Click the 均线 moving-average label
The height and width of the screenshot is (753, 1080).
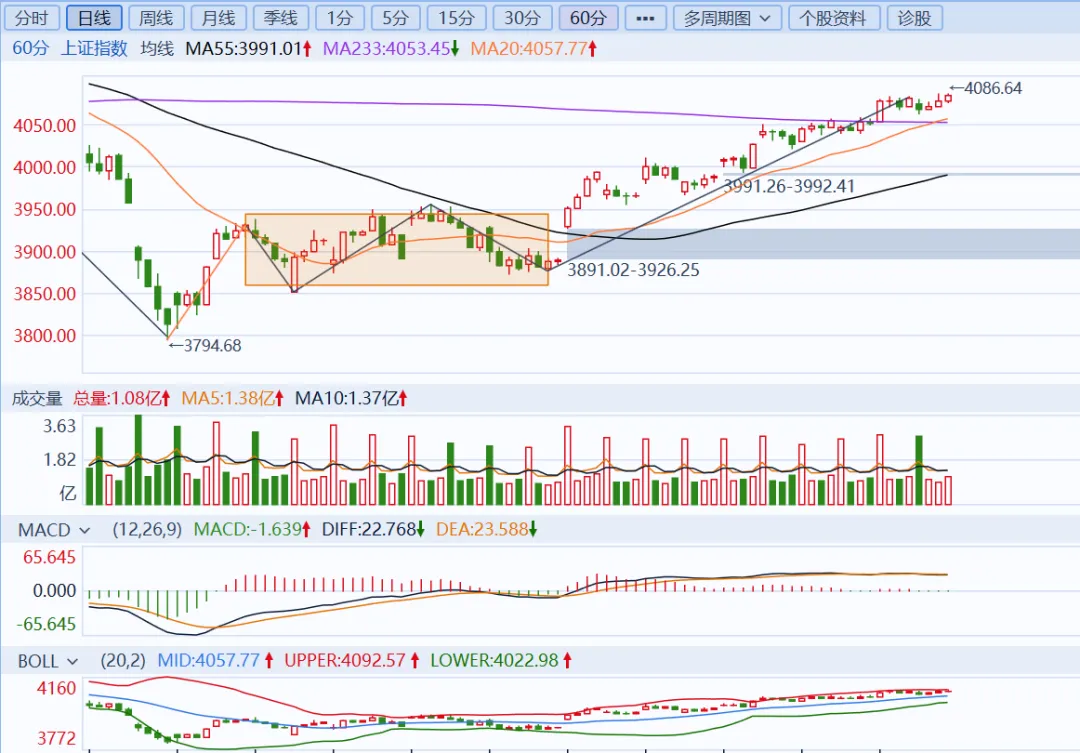(x=157, y=48)
